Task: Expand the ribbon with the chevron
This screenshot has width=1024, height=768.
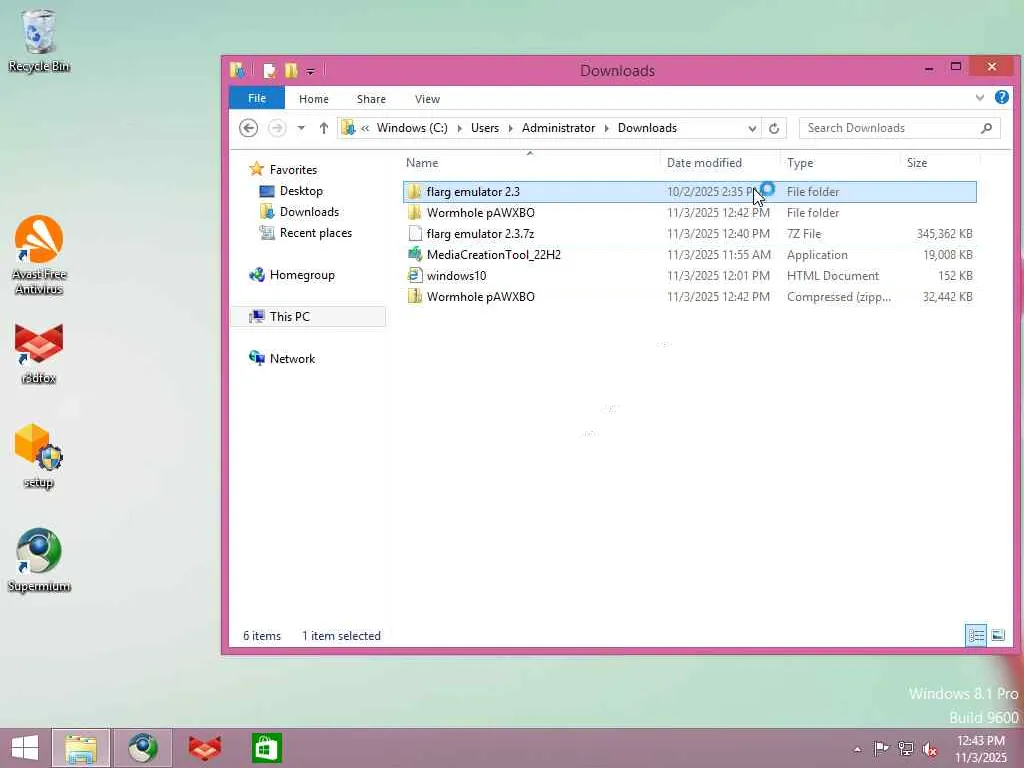Action: point(980,98)
